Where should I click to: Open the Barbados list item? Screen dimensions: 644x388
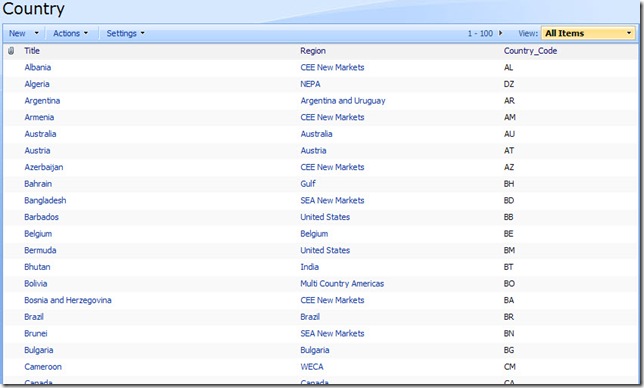pyautogui.click(x=41, y=217)
